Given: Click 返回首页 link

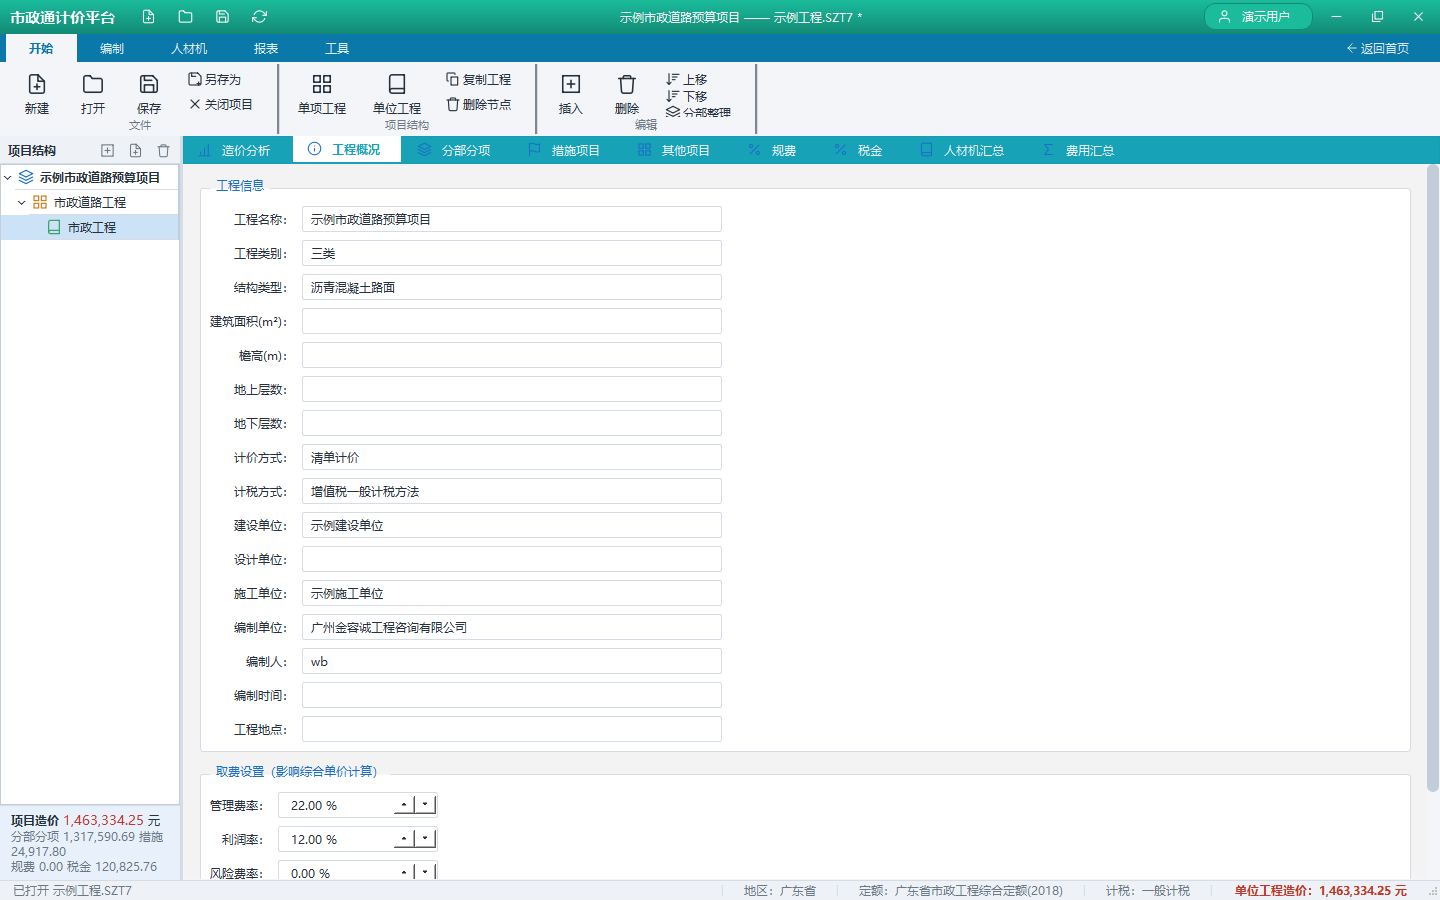Looking at the screenshot, I should (x=1377, y=48).
